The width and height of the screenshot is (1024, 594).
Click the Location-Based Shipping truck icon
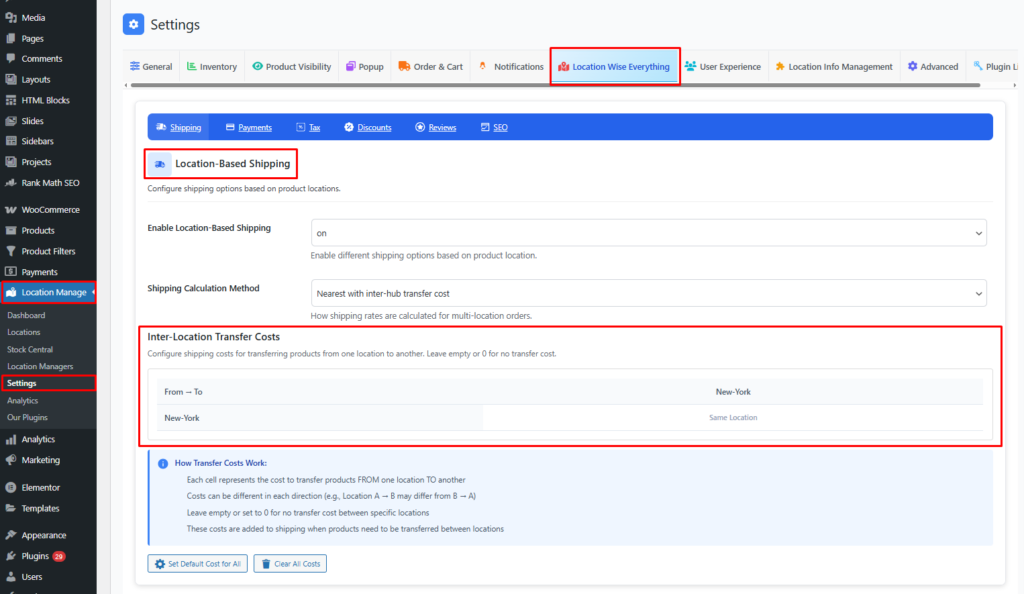tap(160, 164)
